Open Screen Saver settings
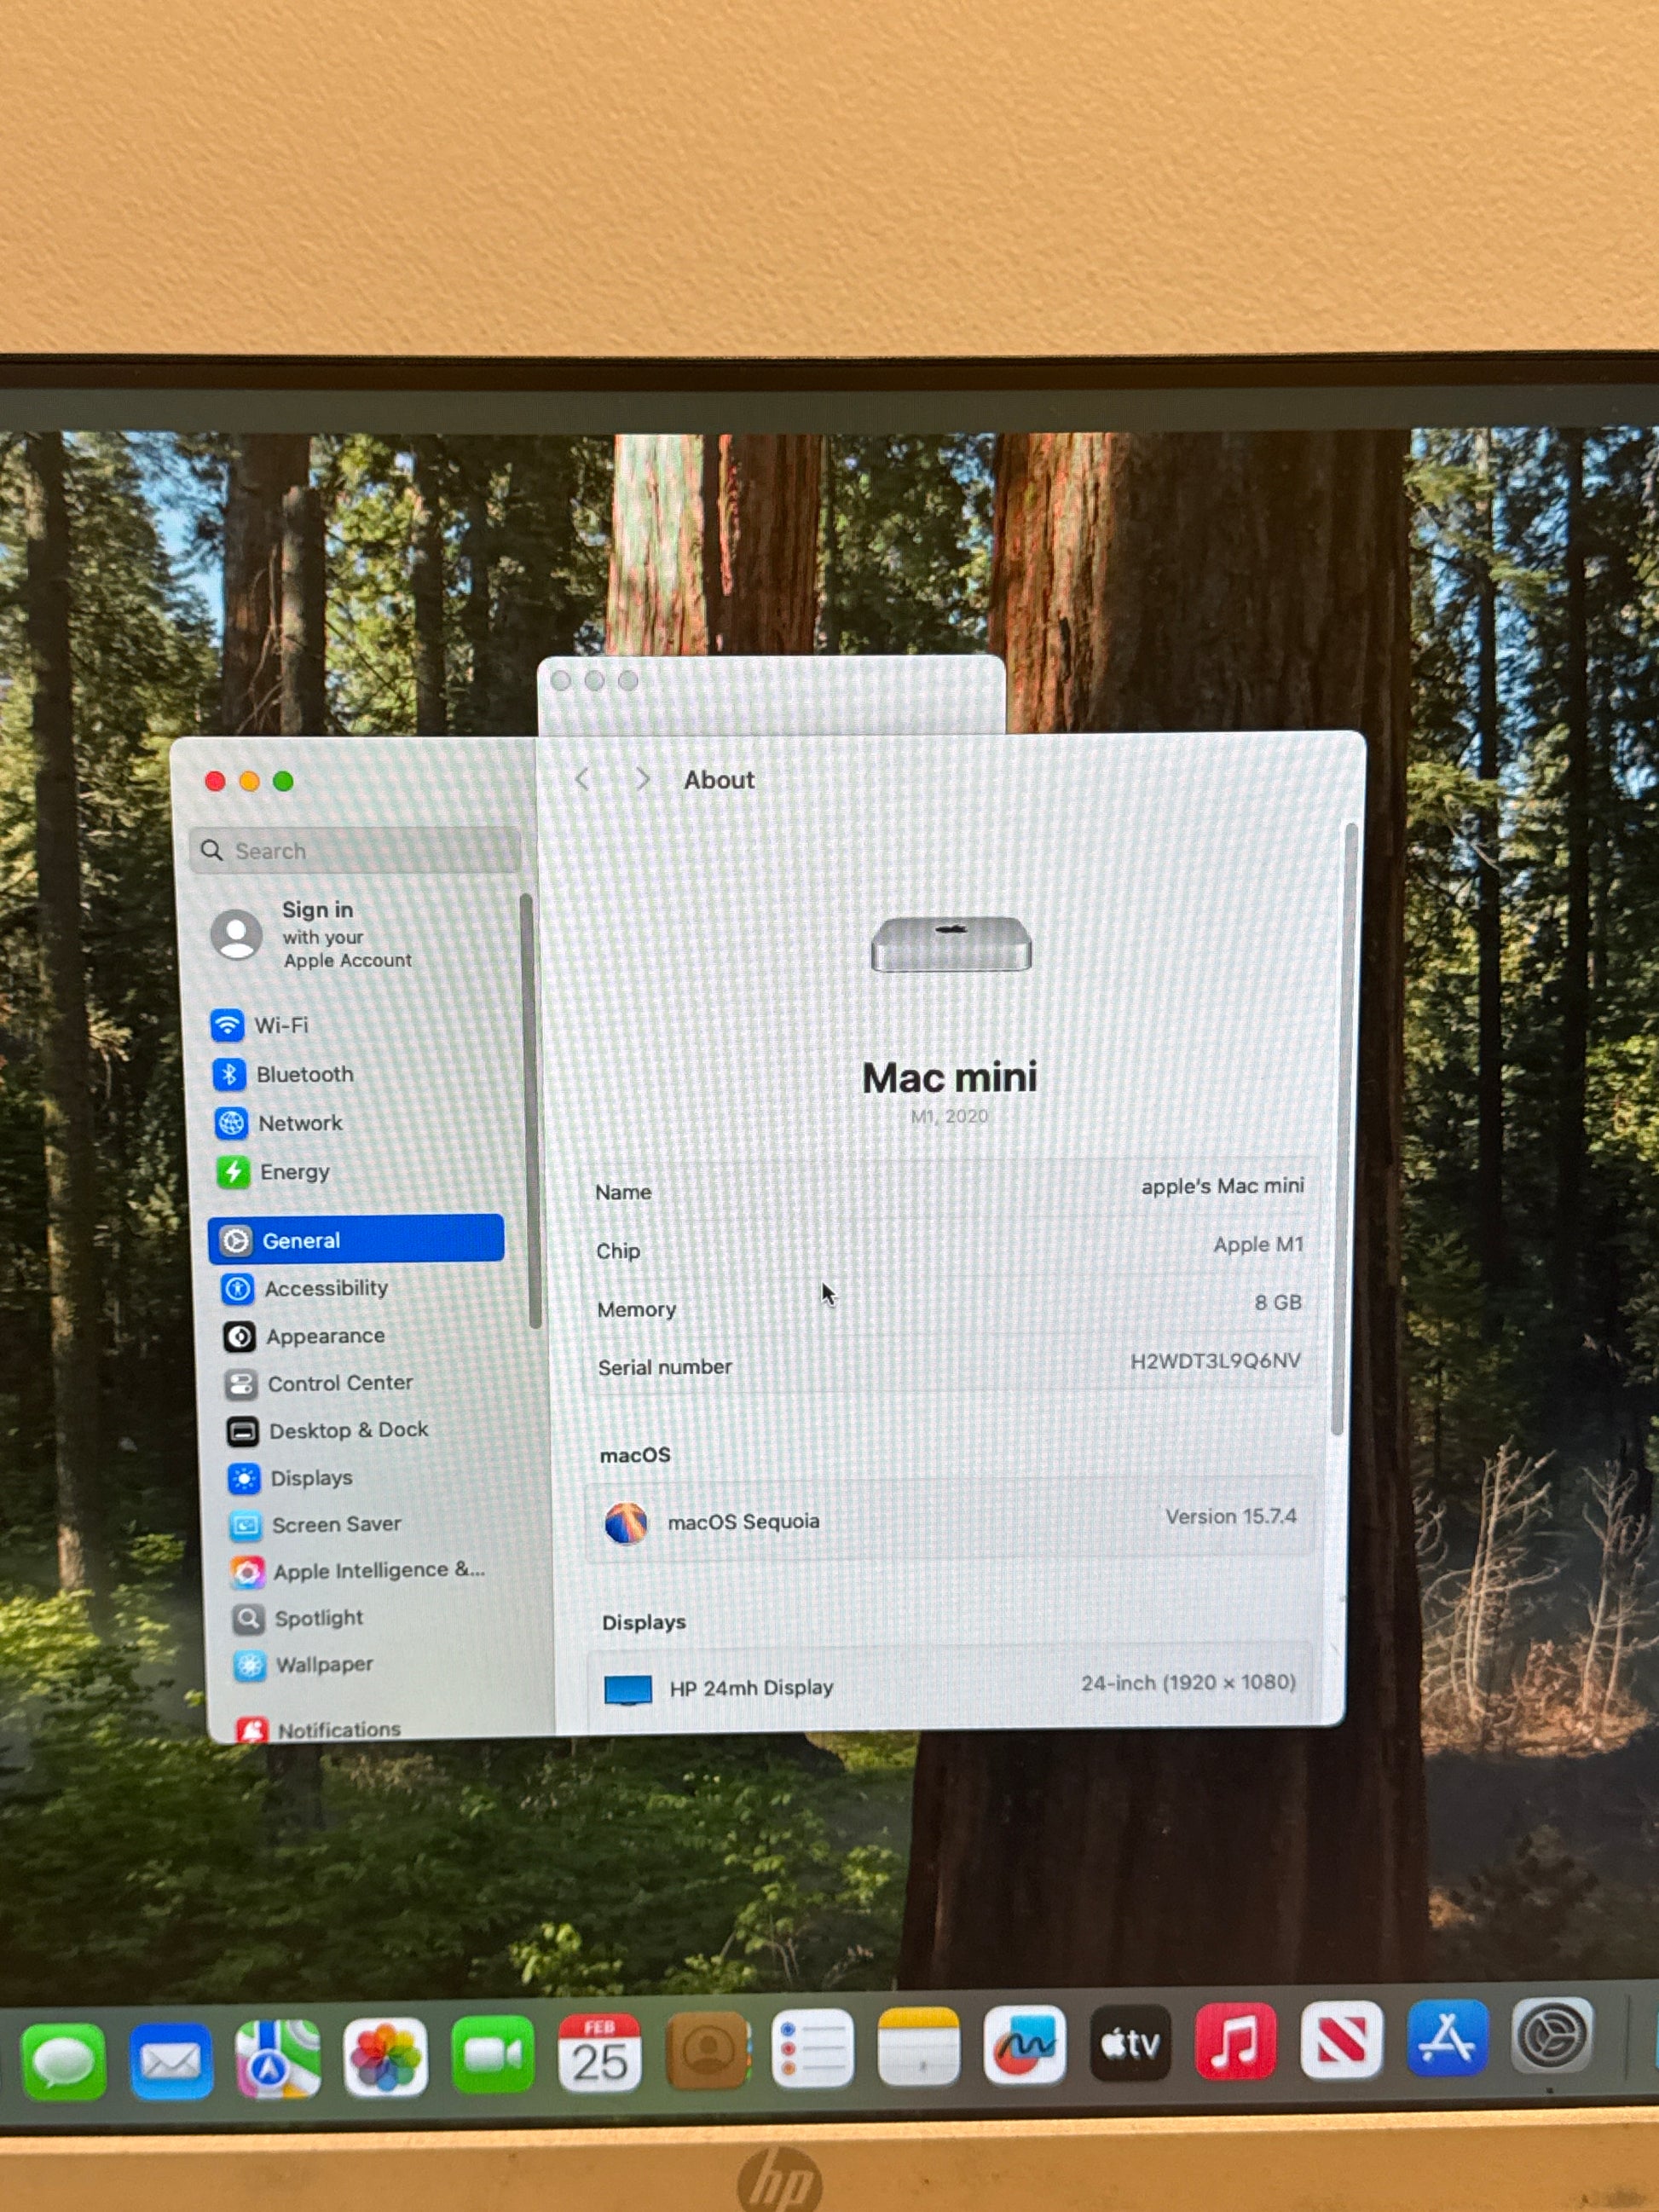The image size is (1659, 2212). point(335,1524)
